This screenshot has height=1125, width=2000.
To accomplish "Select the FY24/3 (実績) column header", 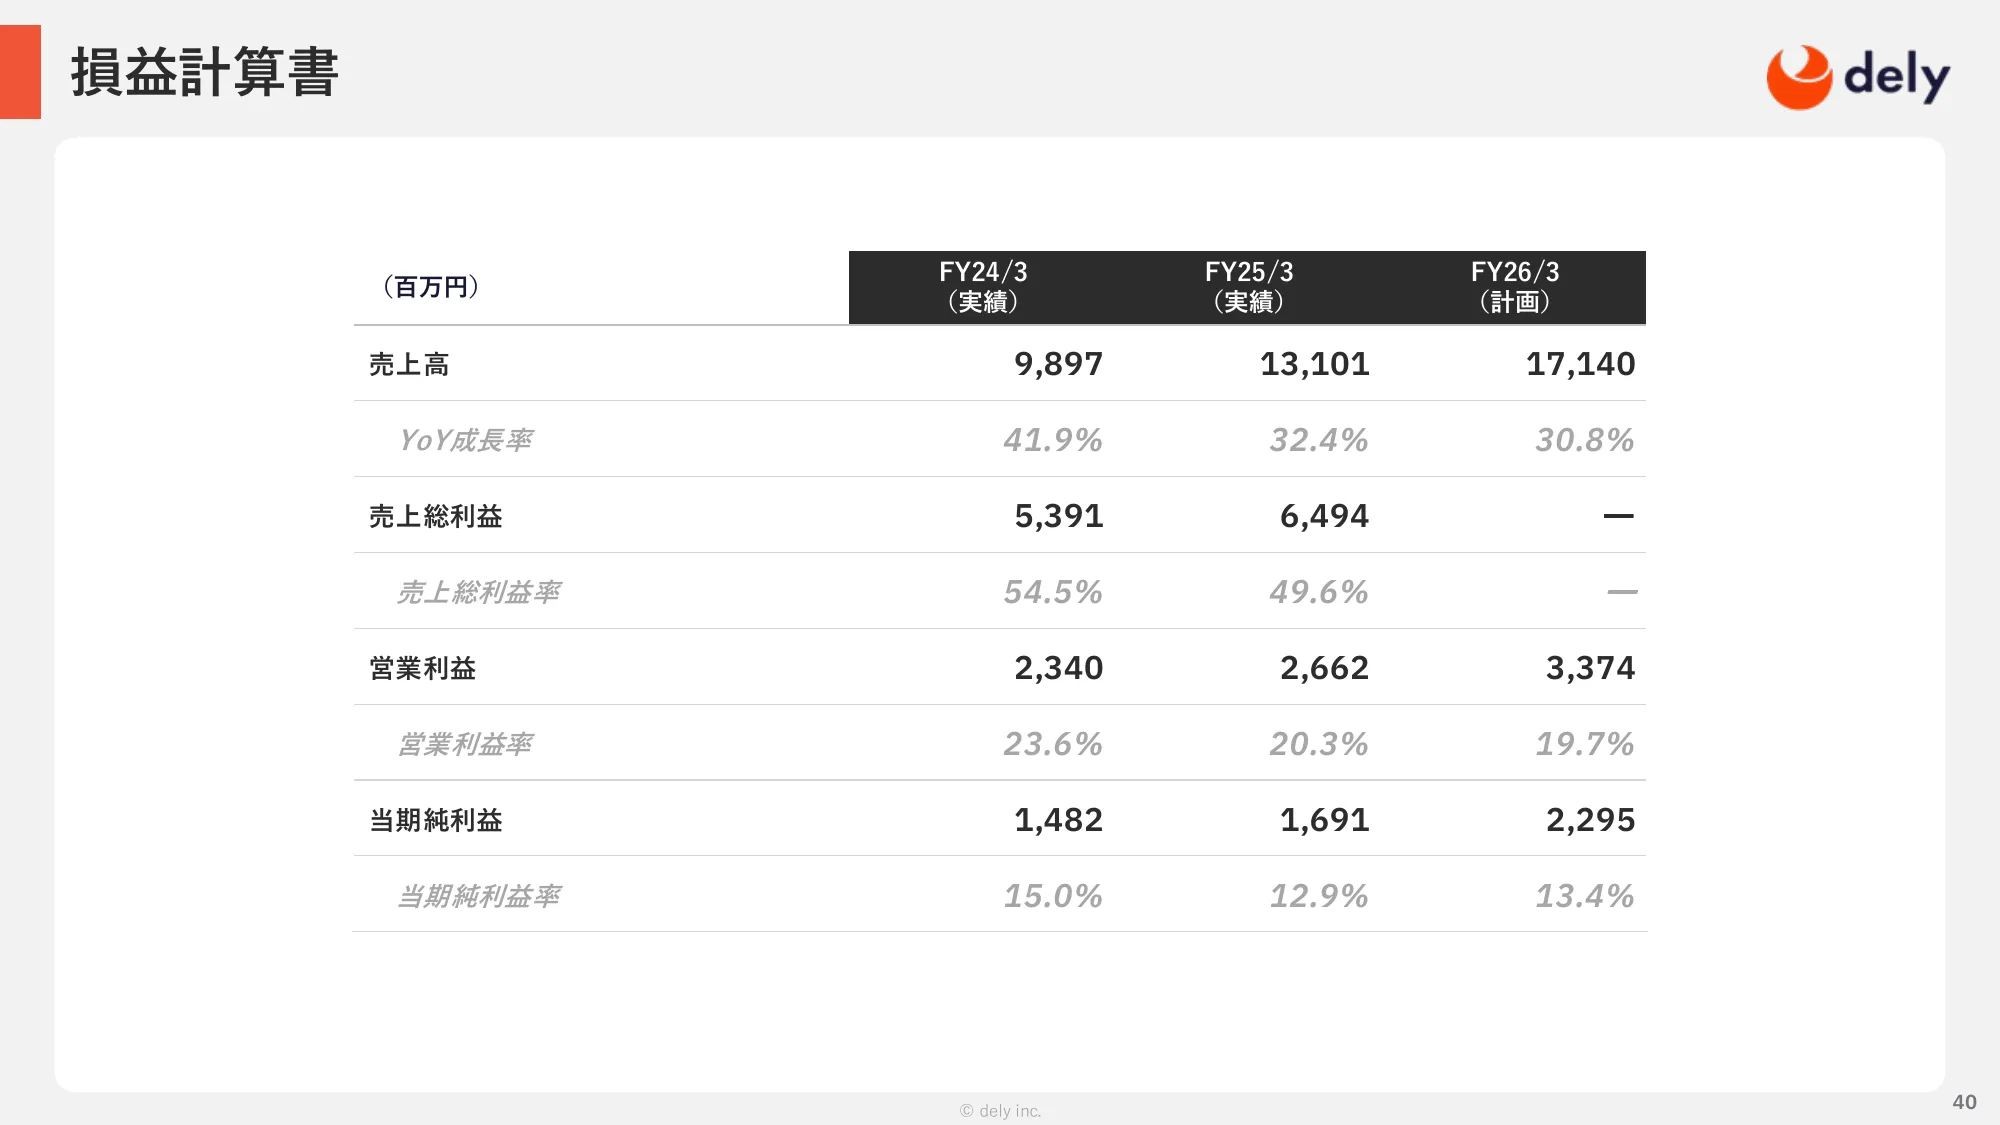I will click(982, 287).
